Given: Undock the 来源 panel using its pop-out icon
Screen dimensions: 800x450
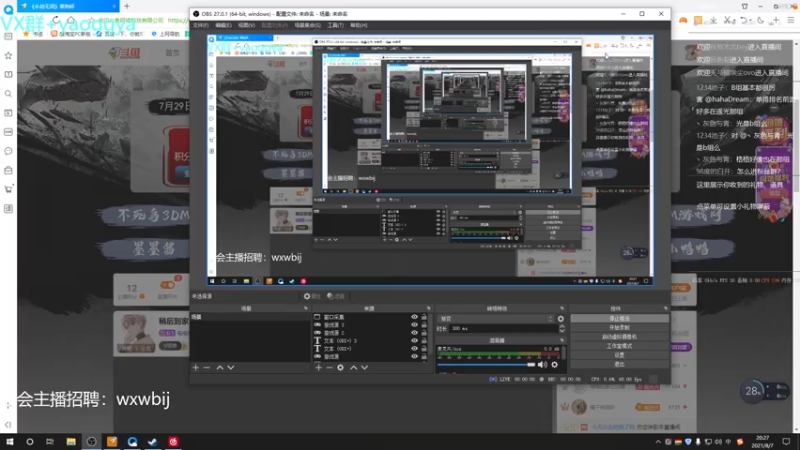Looking at the screenshot, I should (429, 308).
